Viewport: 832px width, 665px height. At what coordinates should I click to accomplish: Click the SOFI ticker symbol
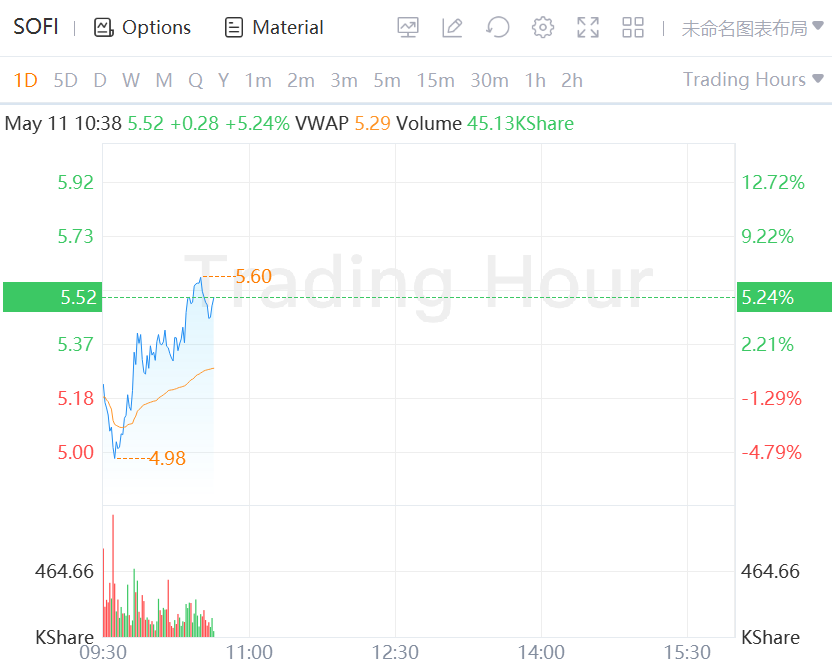click(x=35, y=27)
